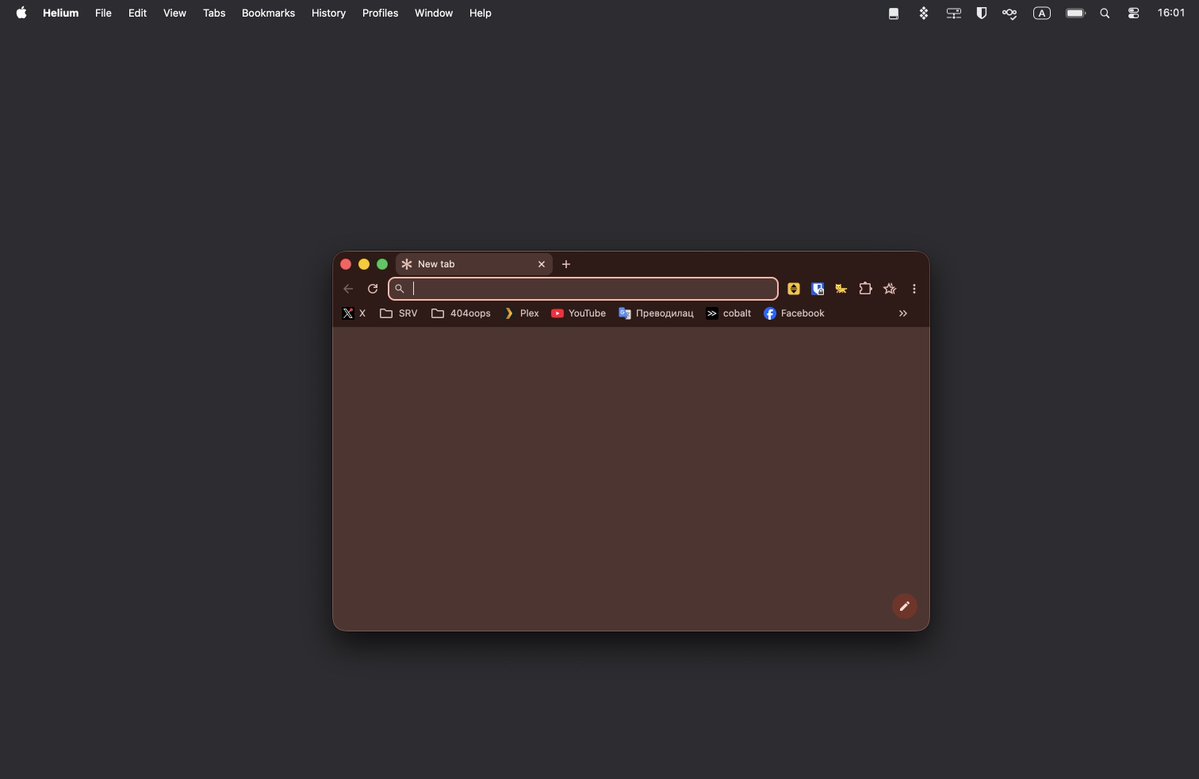The image size is (1199, 779).
Task: Click the three-circles checkmark menu bar icon
Action: [1010, 13]
